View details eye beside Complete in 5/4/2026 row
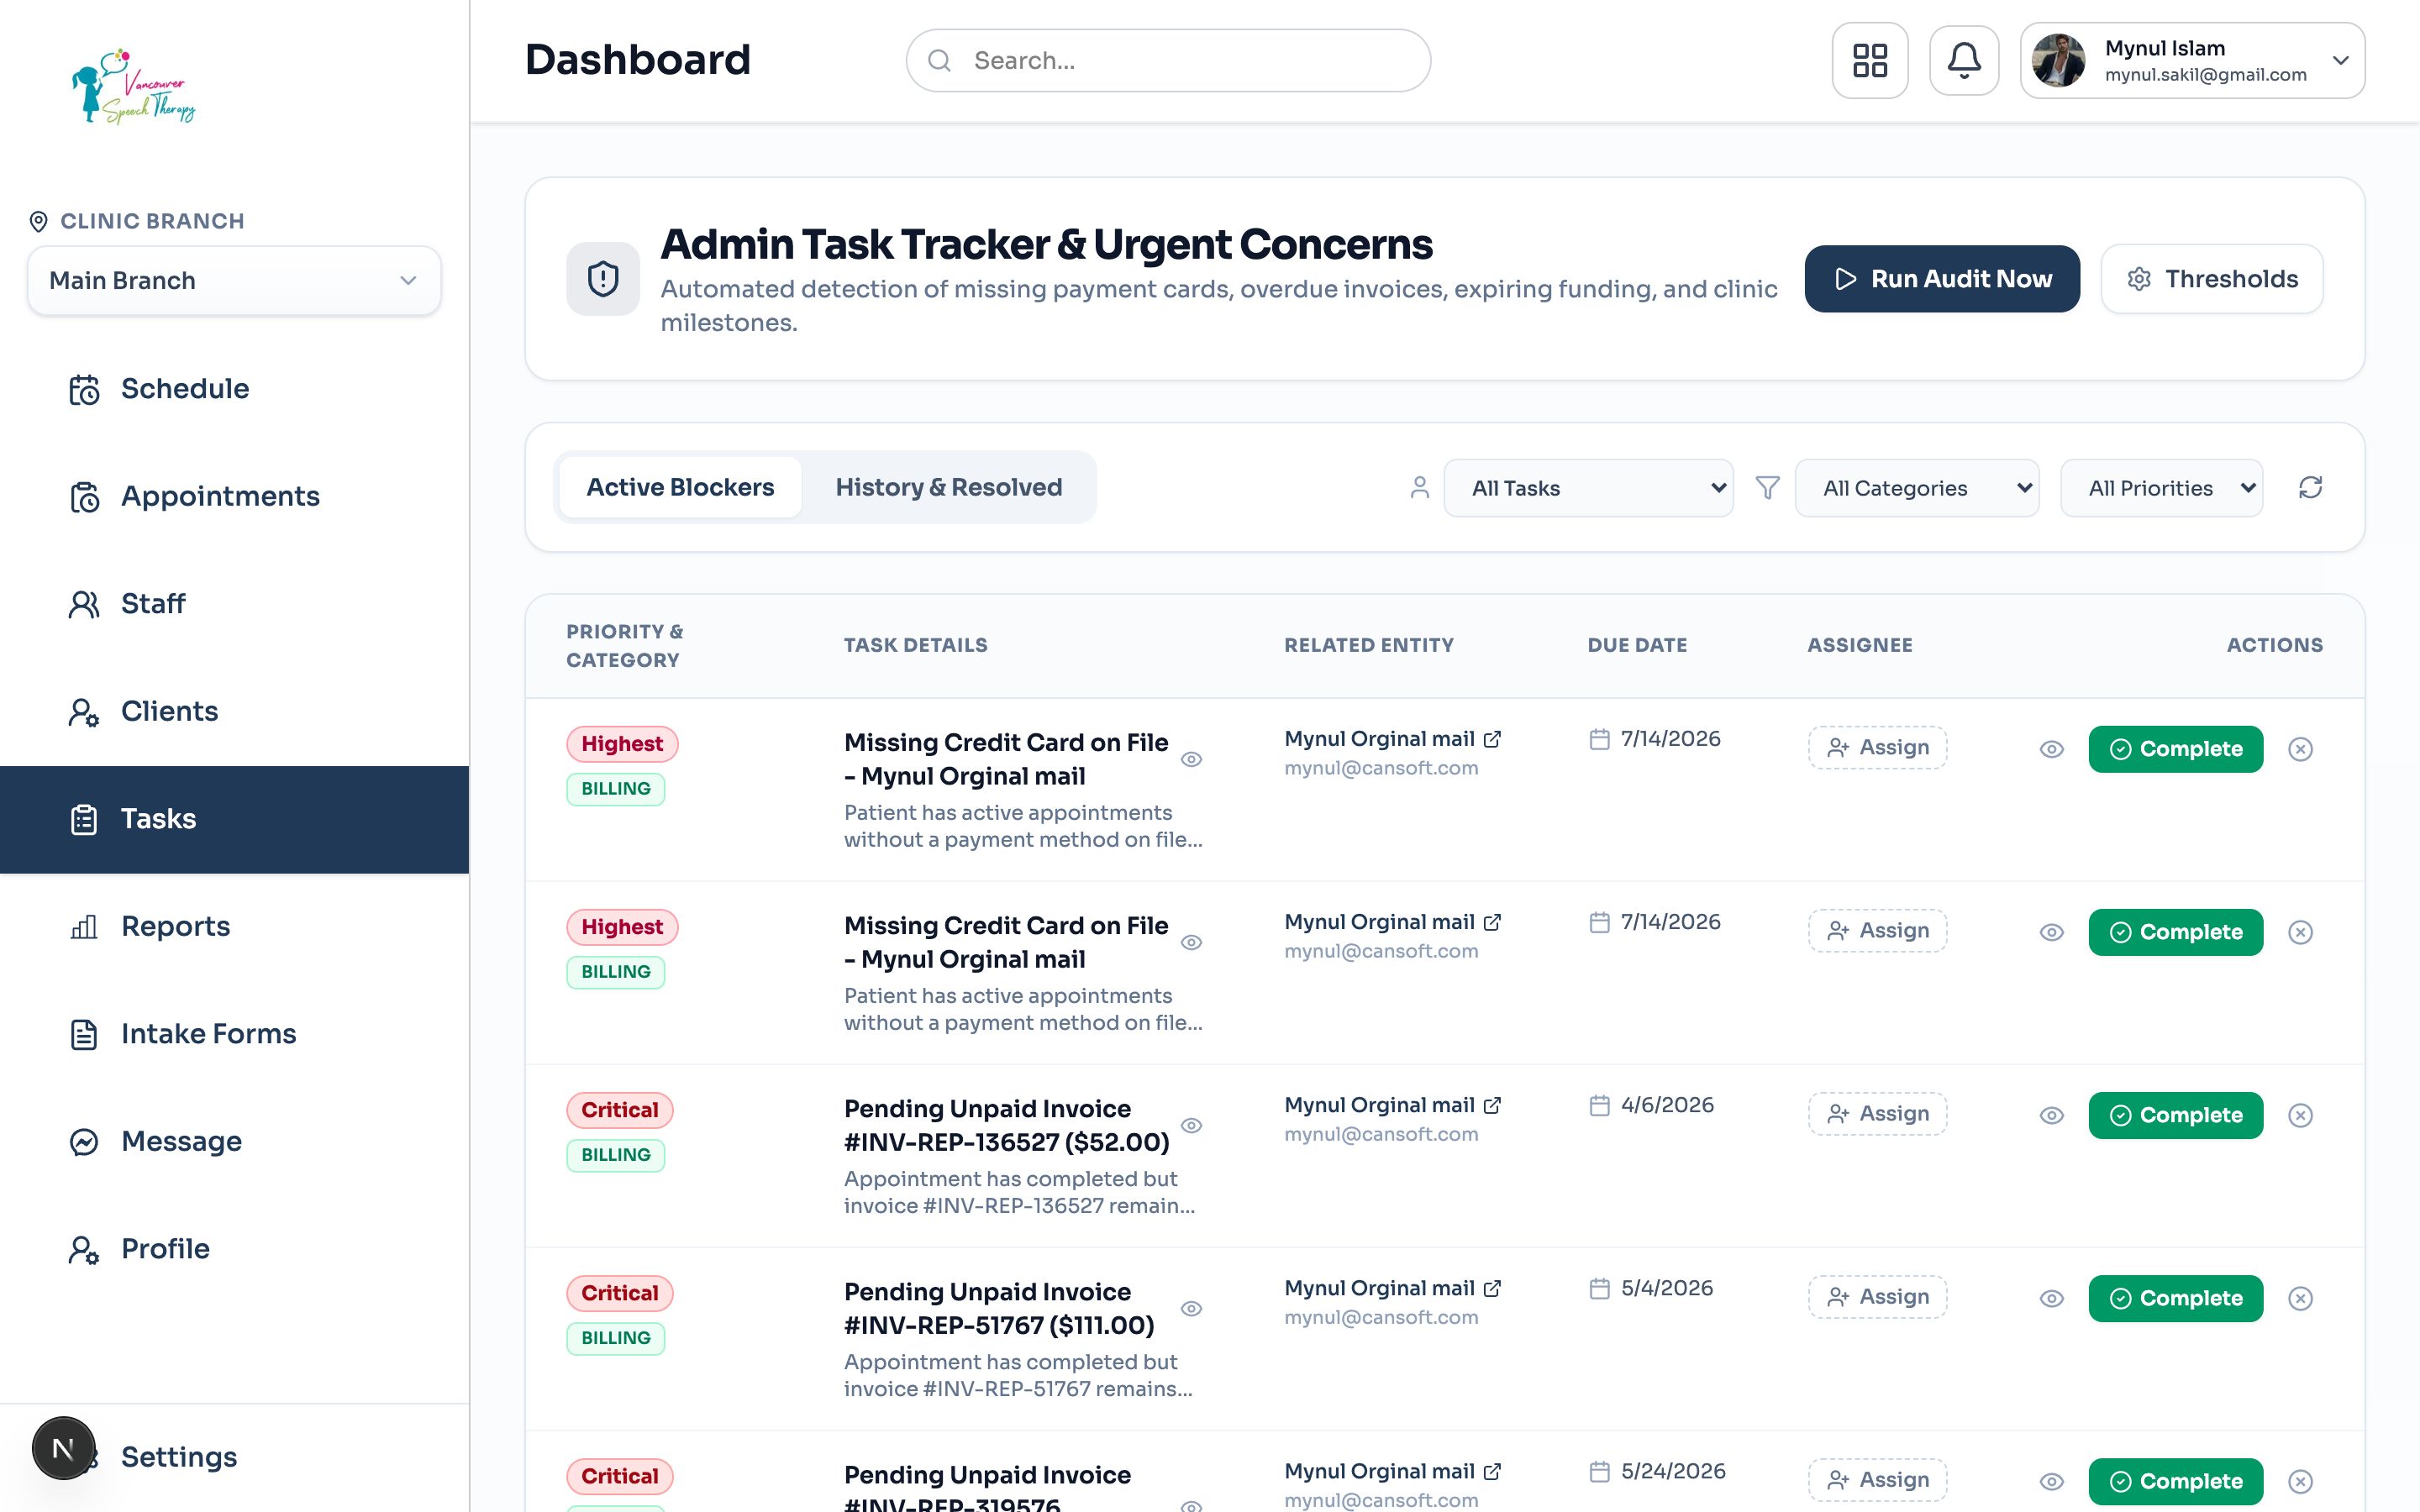 click(2051, 1298)
